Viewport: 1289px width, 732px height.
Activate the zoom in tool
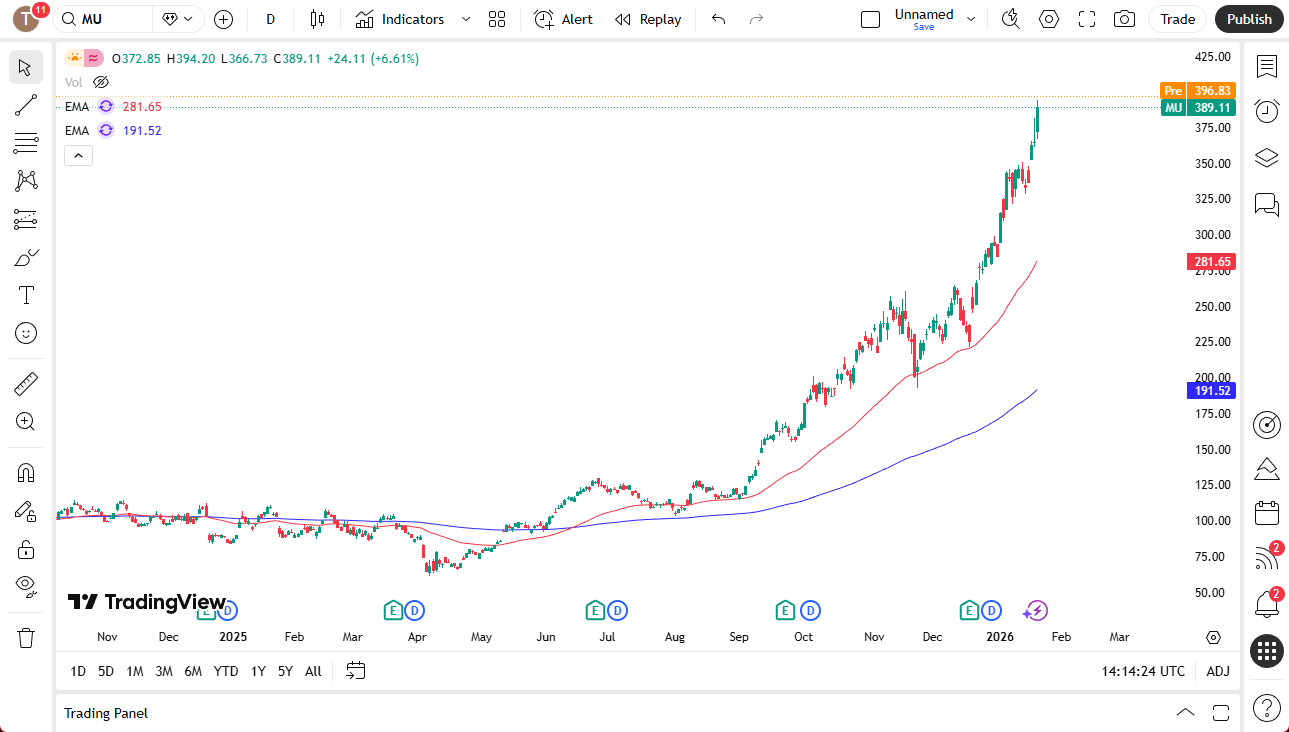click(26, 421)
